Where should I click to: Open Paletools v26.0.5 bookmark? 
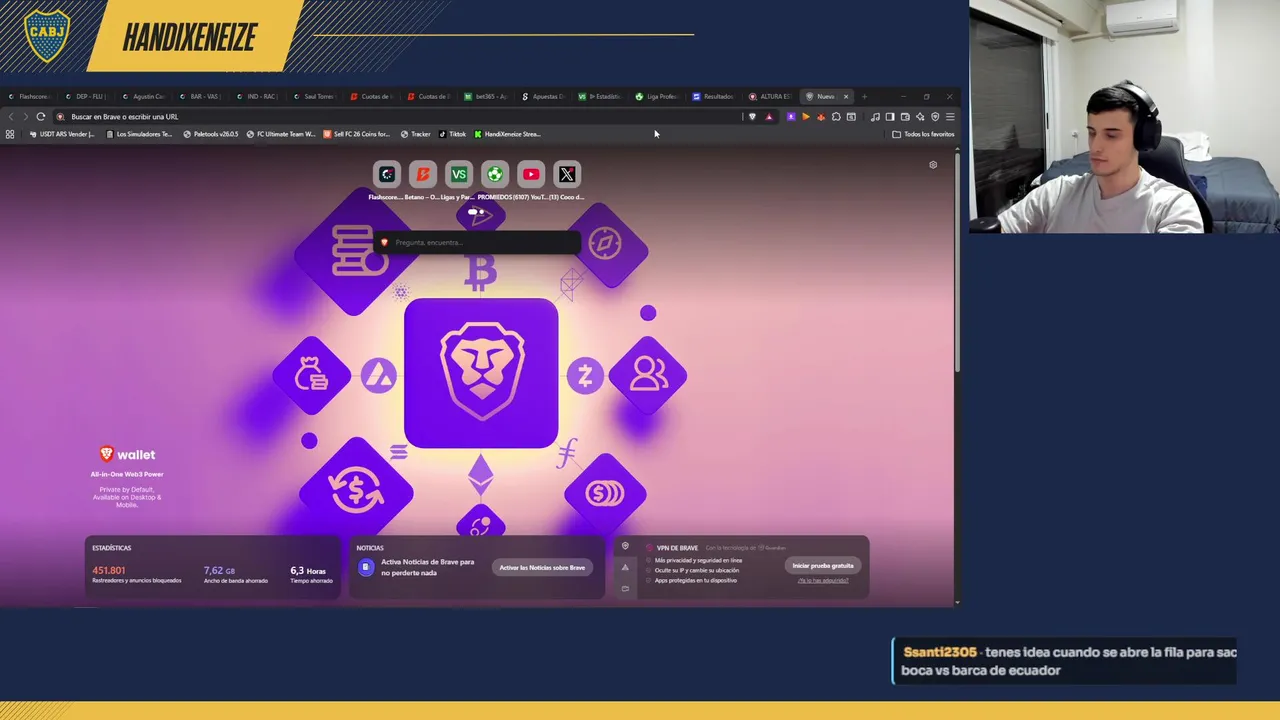tap(211, 134)
